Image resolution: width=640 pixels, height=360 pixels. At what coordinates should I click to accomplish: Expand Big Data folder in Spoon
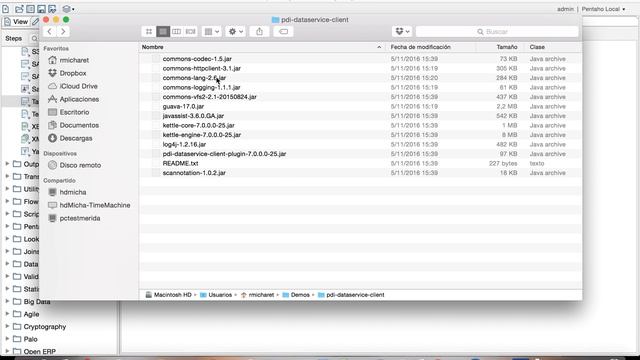click(7, 302)
